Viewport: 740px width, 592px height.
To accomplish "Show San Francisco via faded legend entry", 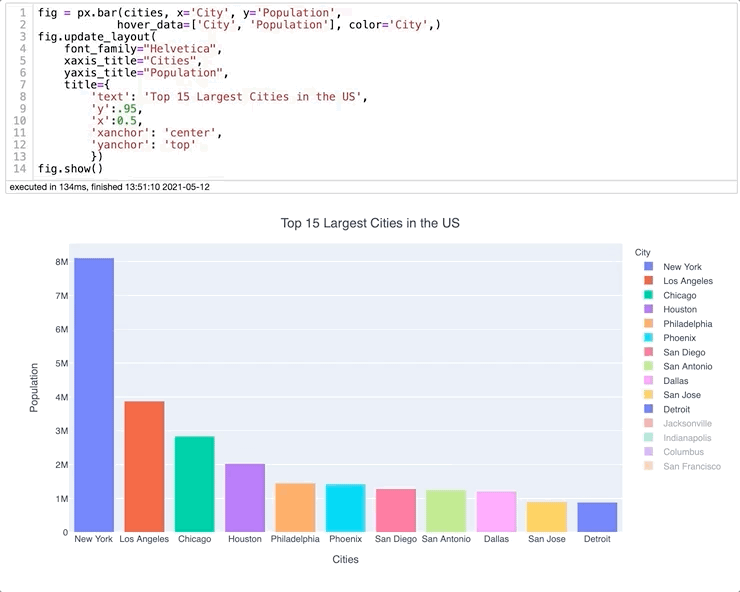I will pyautogui.click(x=683, y=466).
